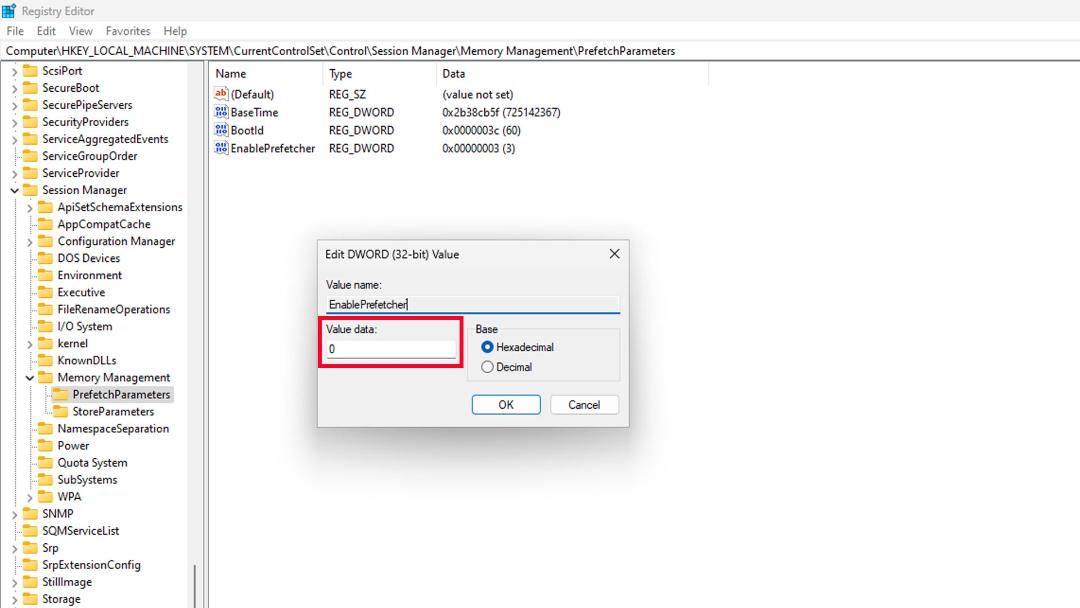Click the FileRenameOperations folder icon
The height and width of the screenshot is (608, 1080).
[x=45, y=309]
